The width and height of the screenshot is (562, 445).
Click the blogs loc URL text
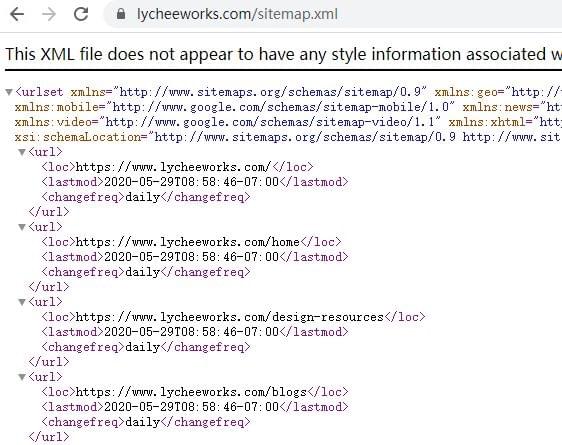coord(191,392)
